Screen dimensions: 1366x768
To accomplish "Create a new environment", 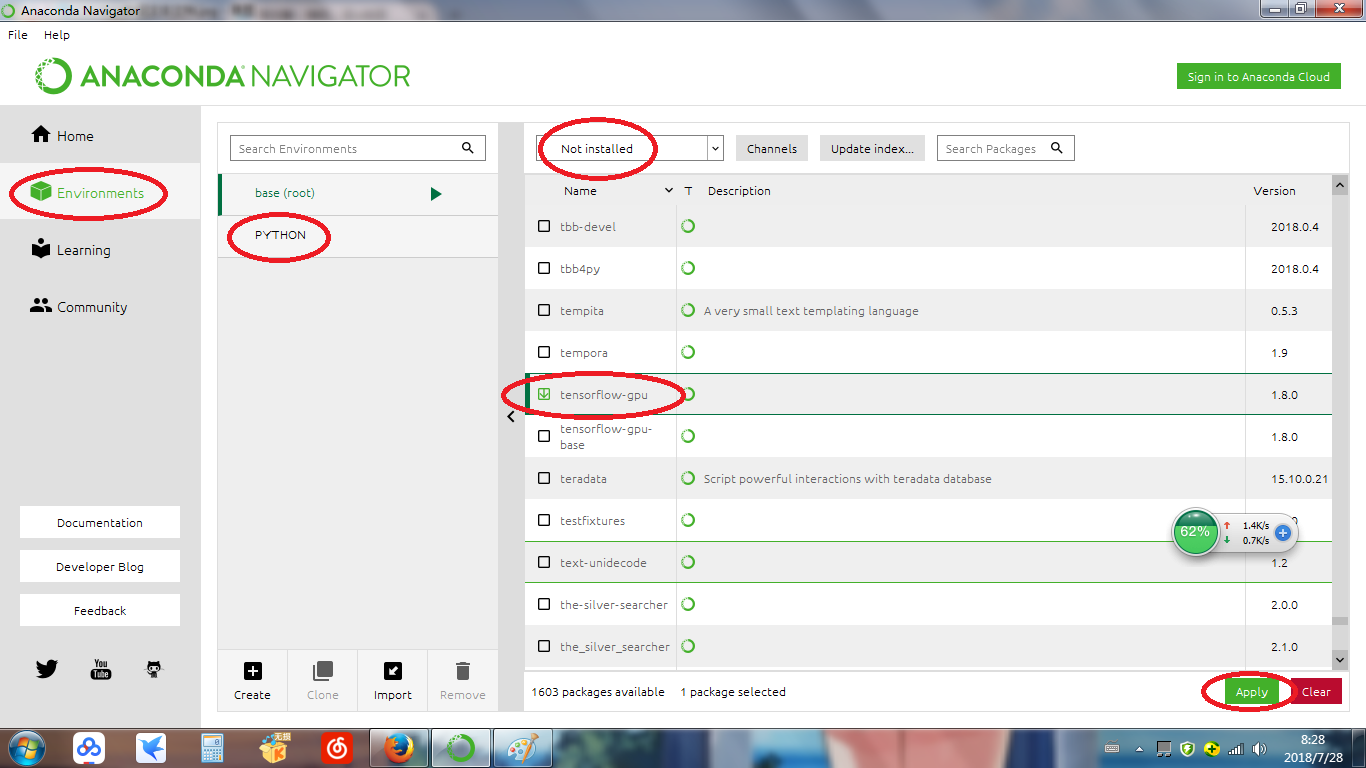I will (253, 681).
